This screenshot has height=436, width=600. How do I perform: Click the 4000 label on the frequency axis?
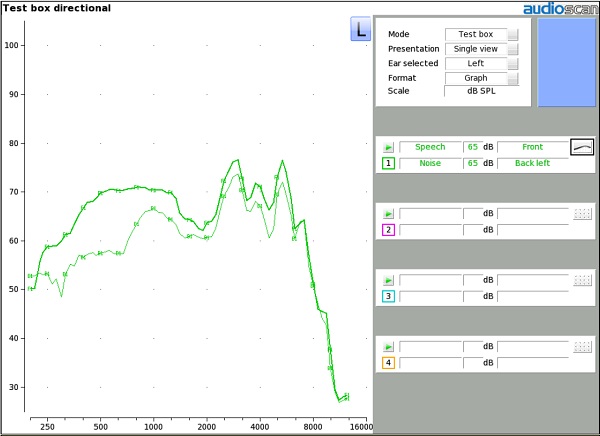260,427
